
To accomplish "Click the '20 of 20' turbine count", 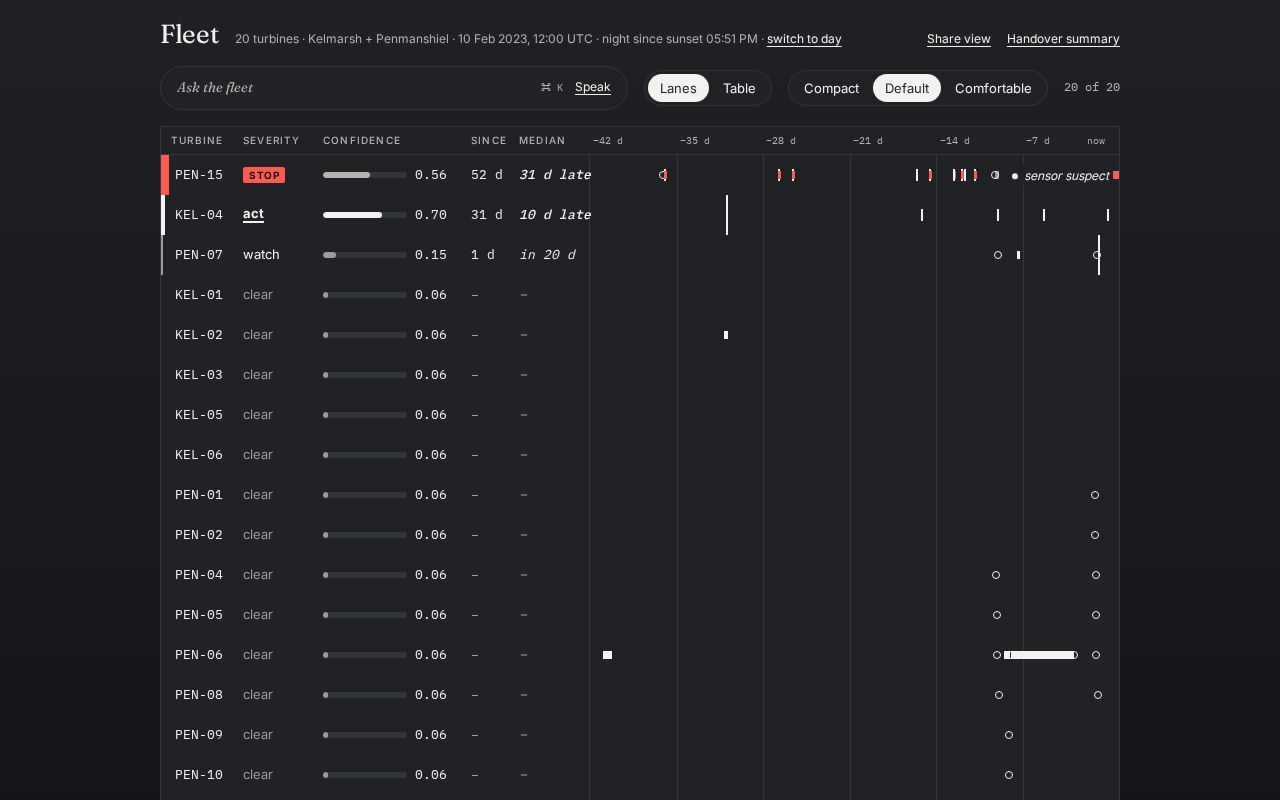I will tap(1092, 88).
